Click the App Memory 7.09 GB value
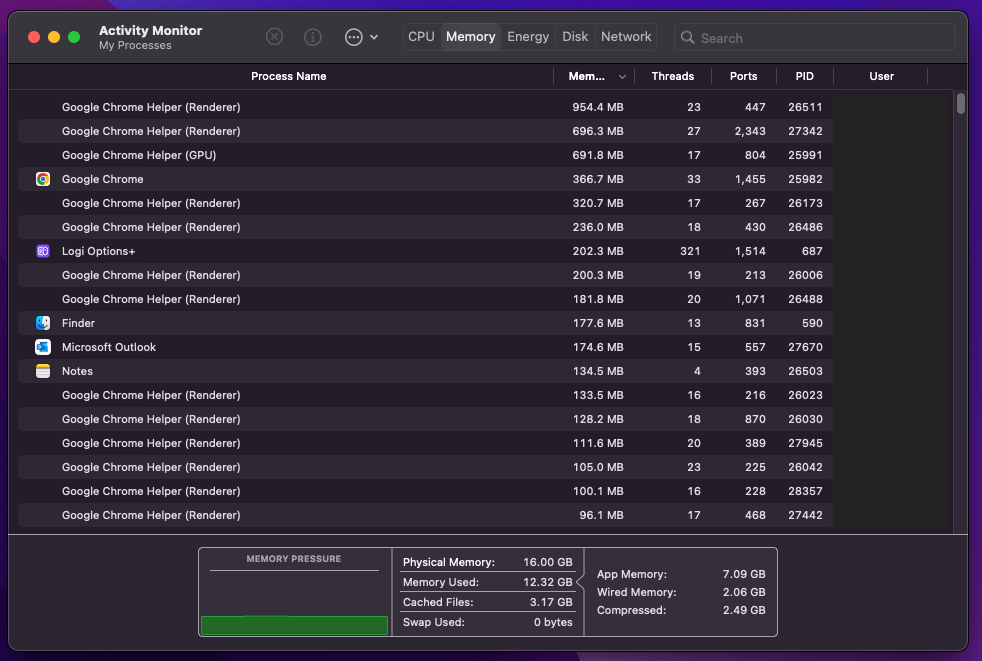 (744, 574)
